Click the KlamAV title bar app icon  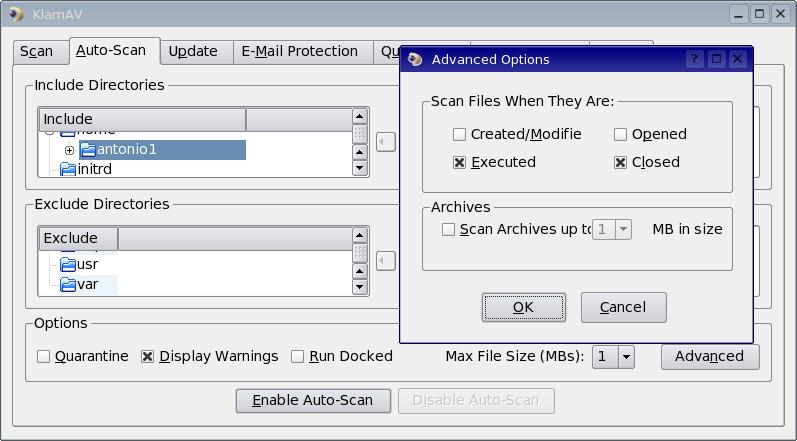(16, 14)
